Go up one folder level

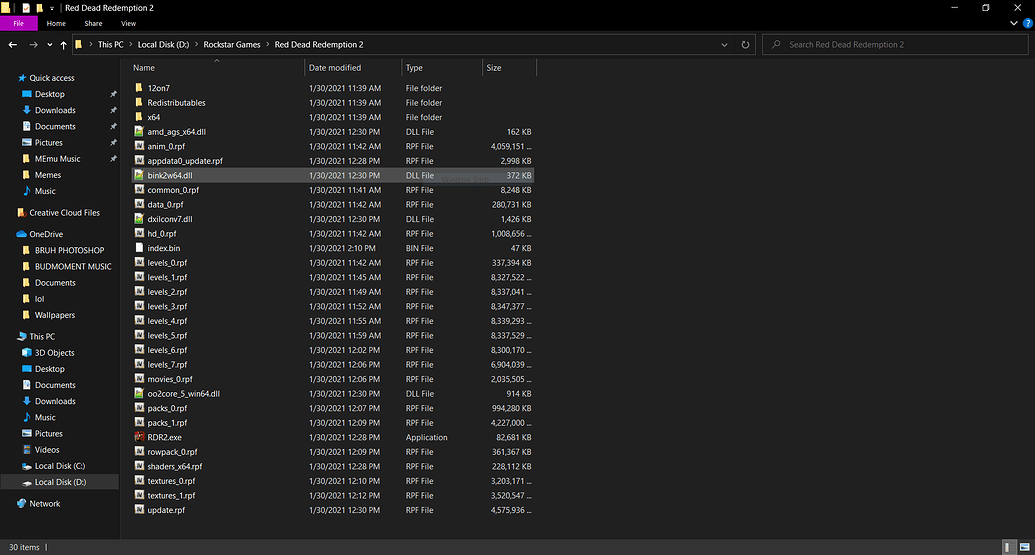coord(63,44)
